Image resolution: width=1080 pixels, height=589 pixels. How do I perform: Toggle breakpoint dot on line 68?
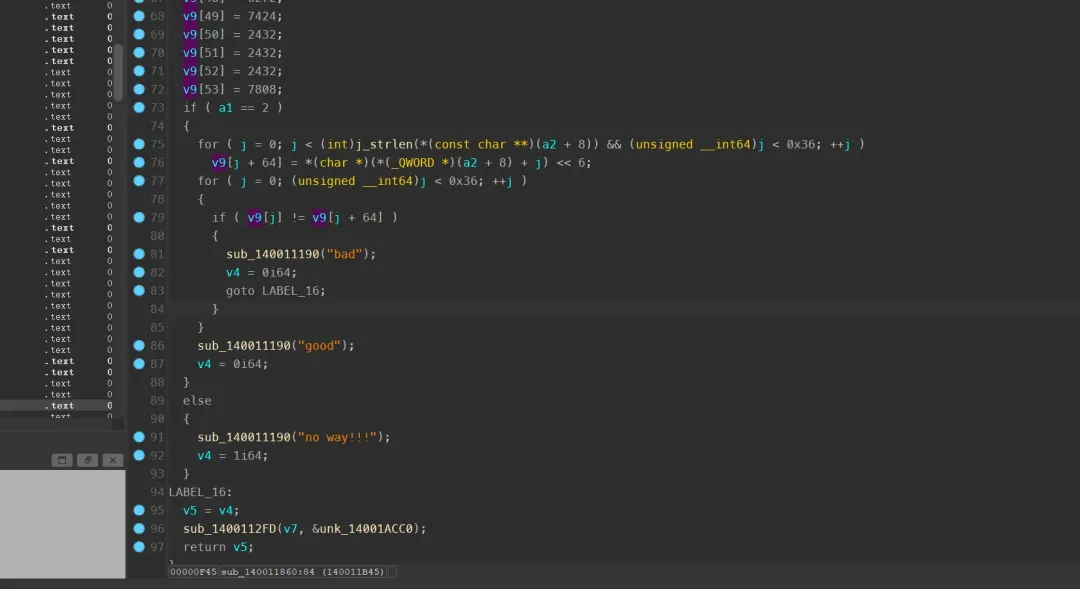point(139,16)
